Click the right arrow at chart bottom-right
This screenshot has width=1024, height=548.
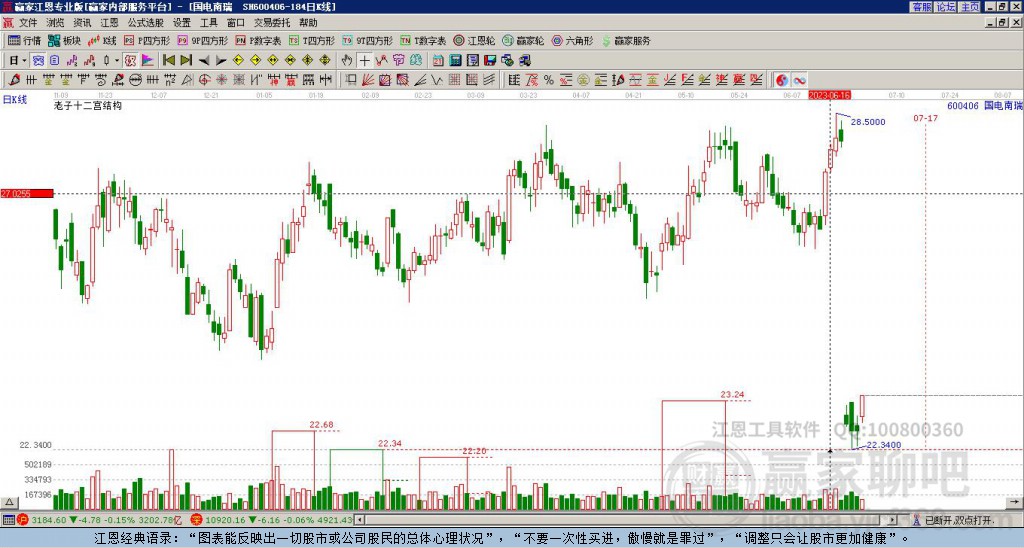(x=1014, y=502)
